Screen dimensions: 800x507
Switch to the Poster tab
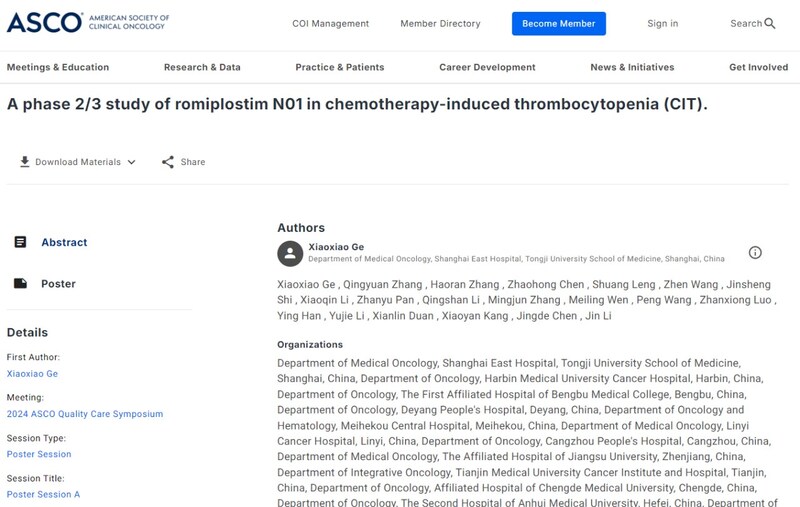click(58, 283)
